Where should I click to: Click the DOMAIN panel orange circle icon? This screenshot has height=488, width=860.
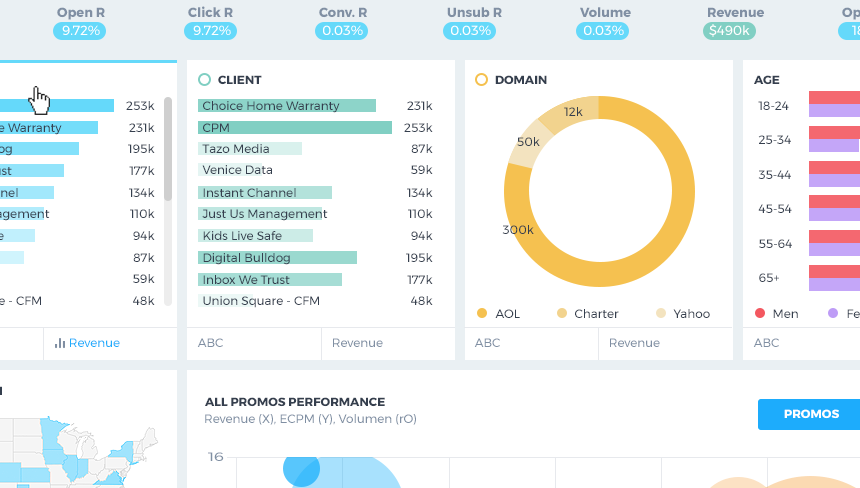coord(481,80)
